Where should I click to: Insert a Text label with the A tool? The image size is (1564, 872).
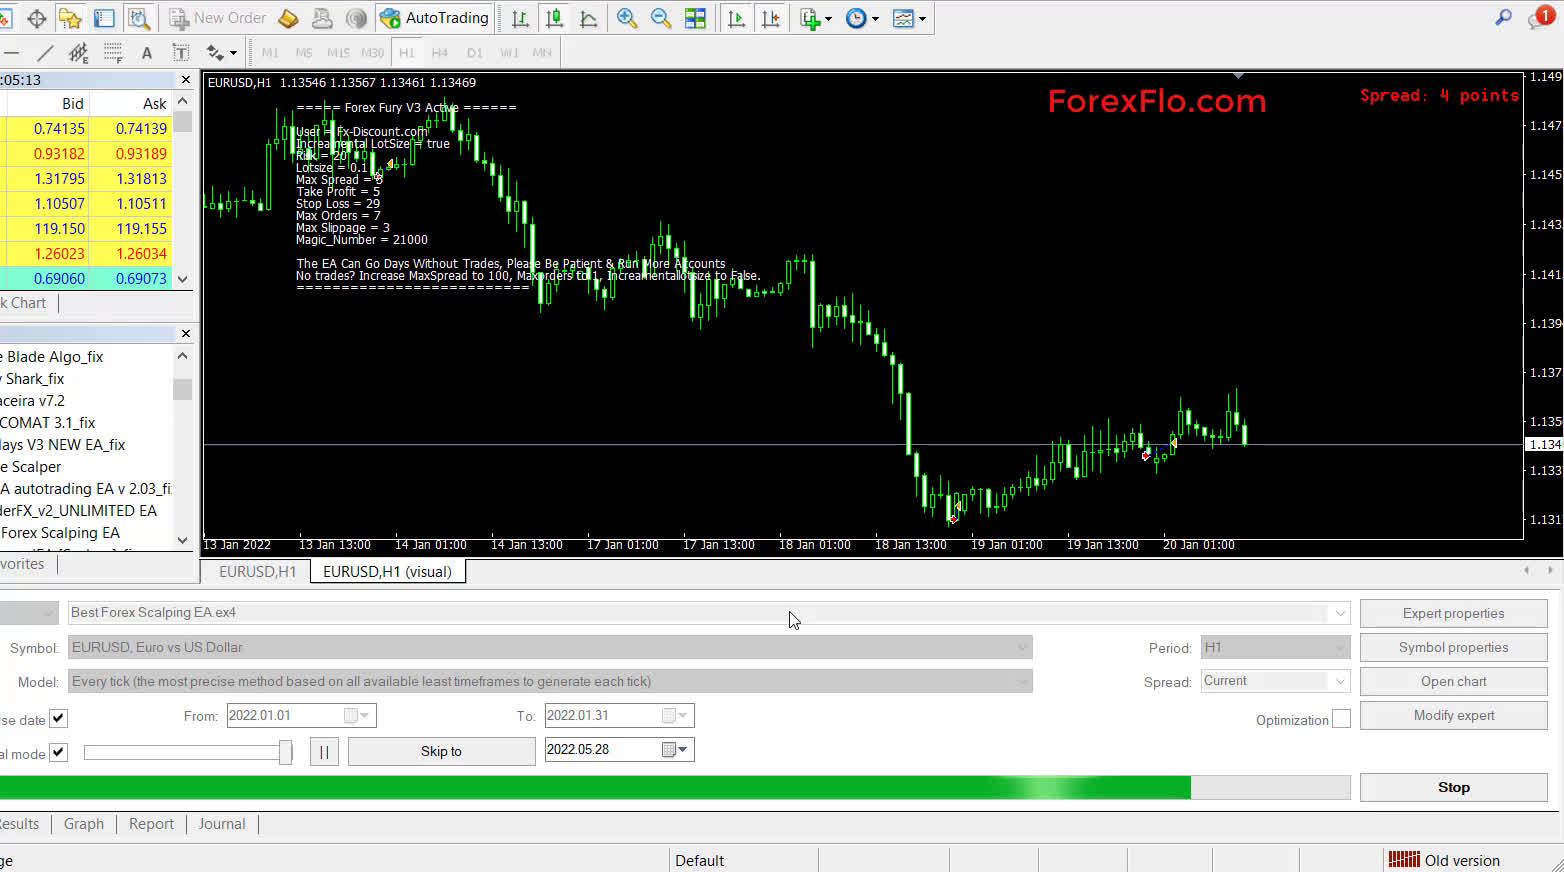coord(146,52)
